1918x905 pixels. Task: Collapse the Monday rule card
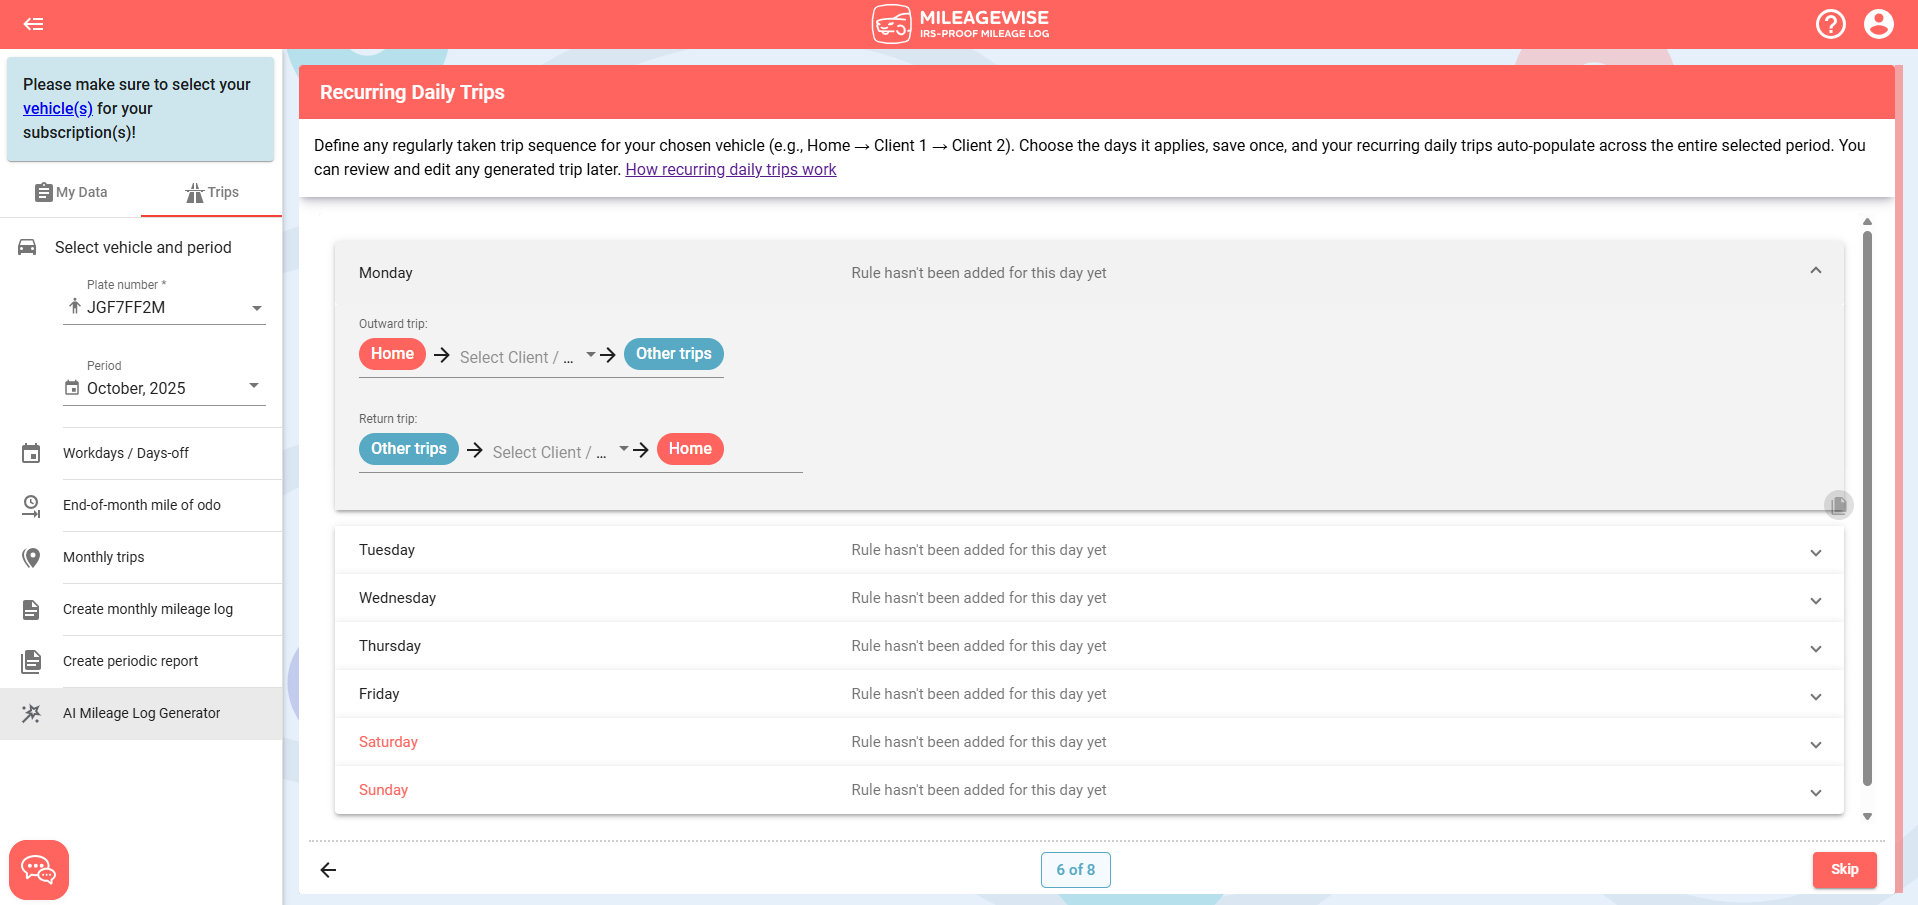pyautogui.click(x=1816, y=270)
